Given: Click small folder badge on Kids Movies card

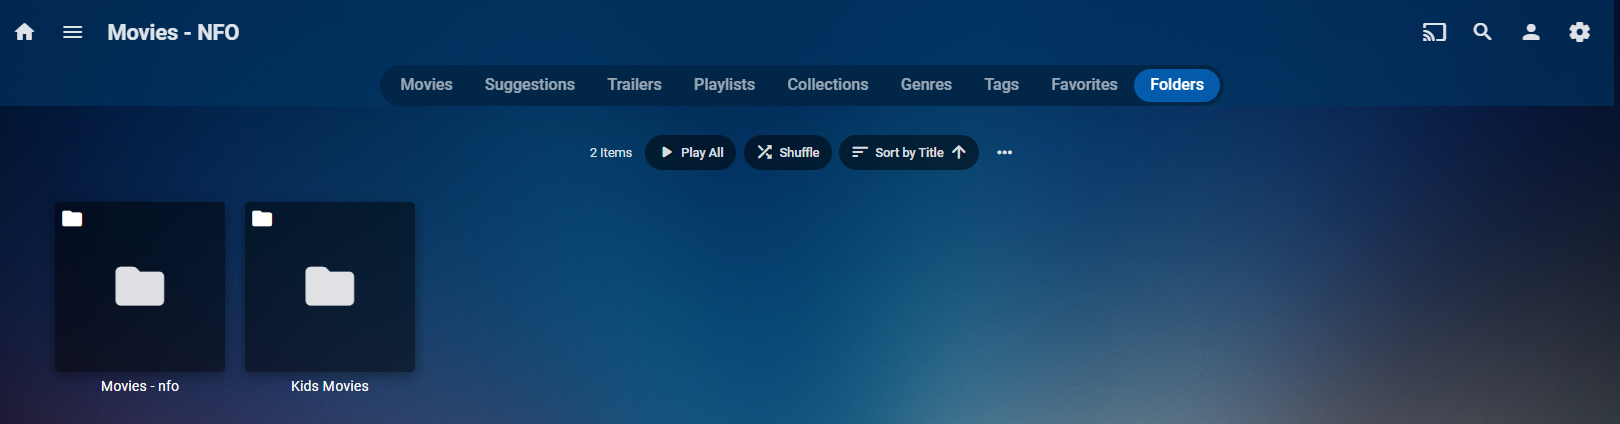Looking at the screenshot, I should coord(262,219).
